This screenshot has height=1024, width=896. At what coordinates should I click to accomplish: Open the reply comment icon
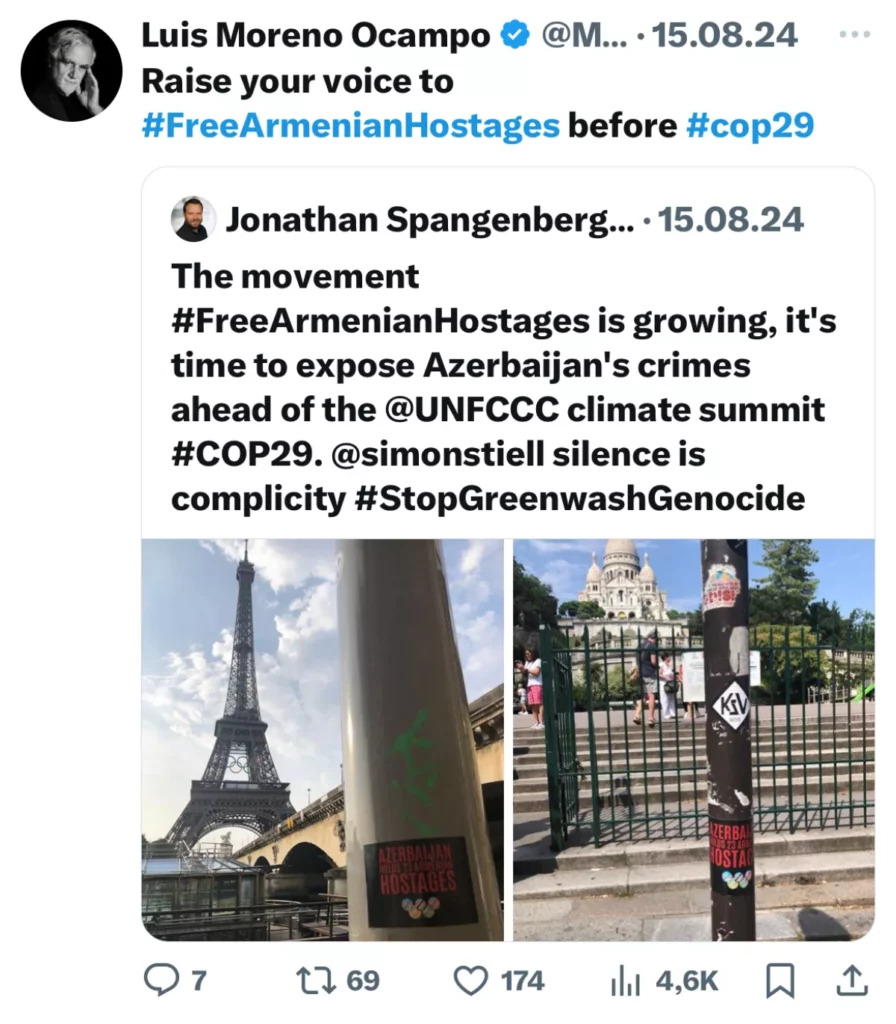161,981
